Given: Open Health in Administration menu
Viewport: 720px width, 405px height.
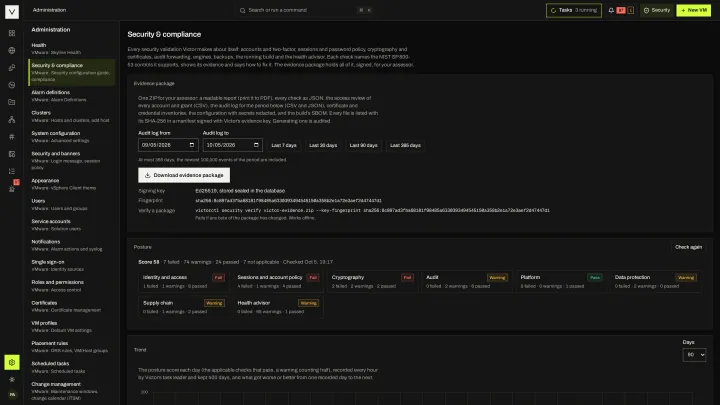Looking at the screenshot, I should click(x=71, y=49).
